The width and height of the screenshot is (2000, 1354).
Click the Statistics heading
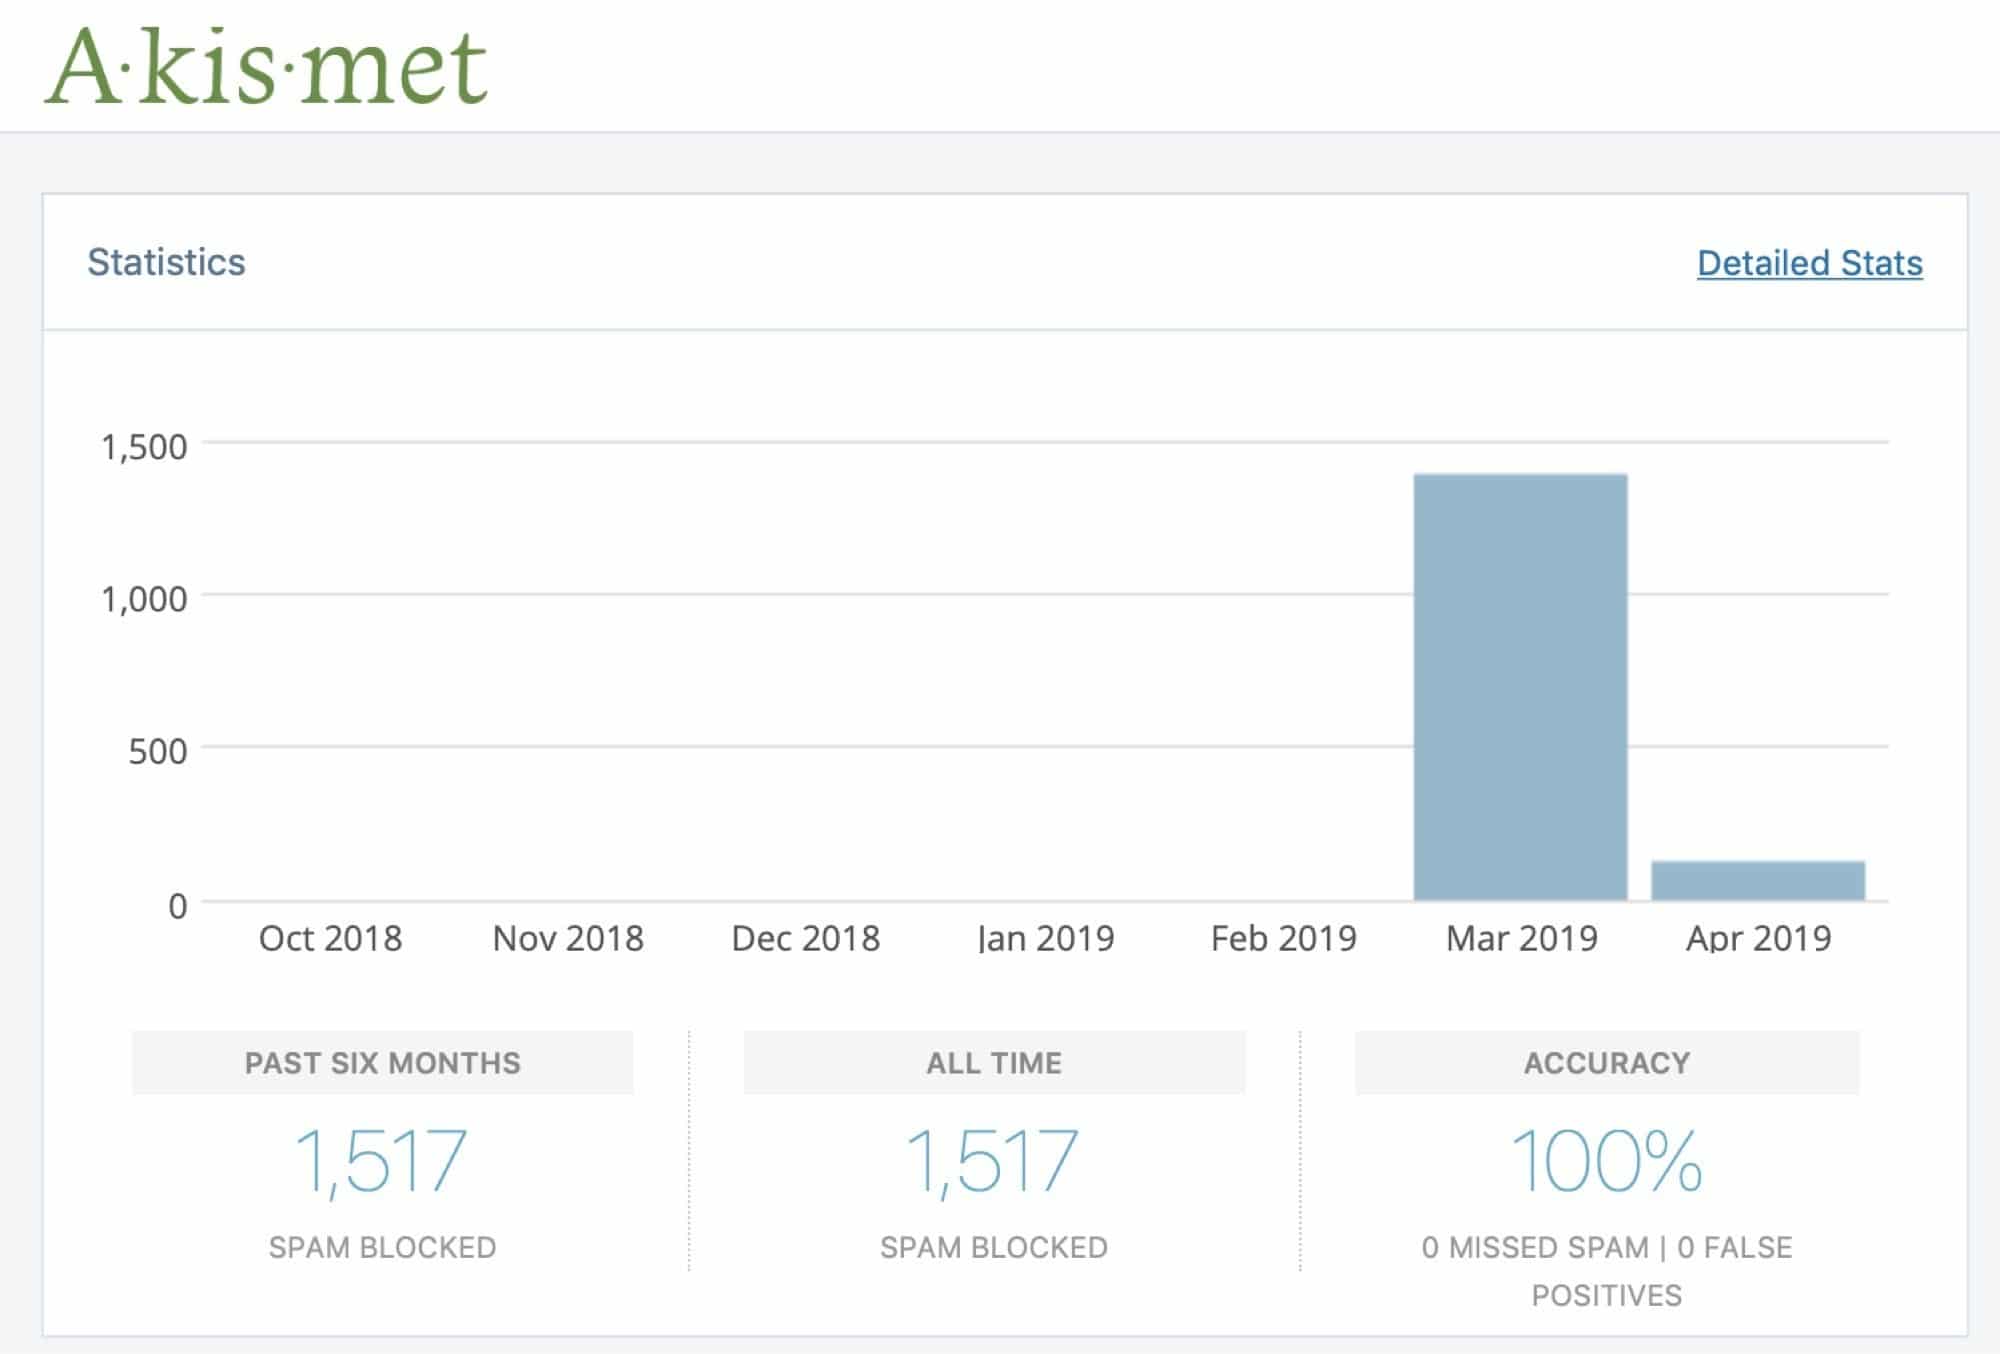pos(166,262)
